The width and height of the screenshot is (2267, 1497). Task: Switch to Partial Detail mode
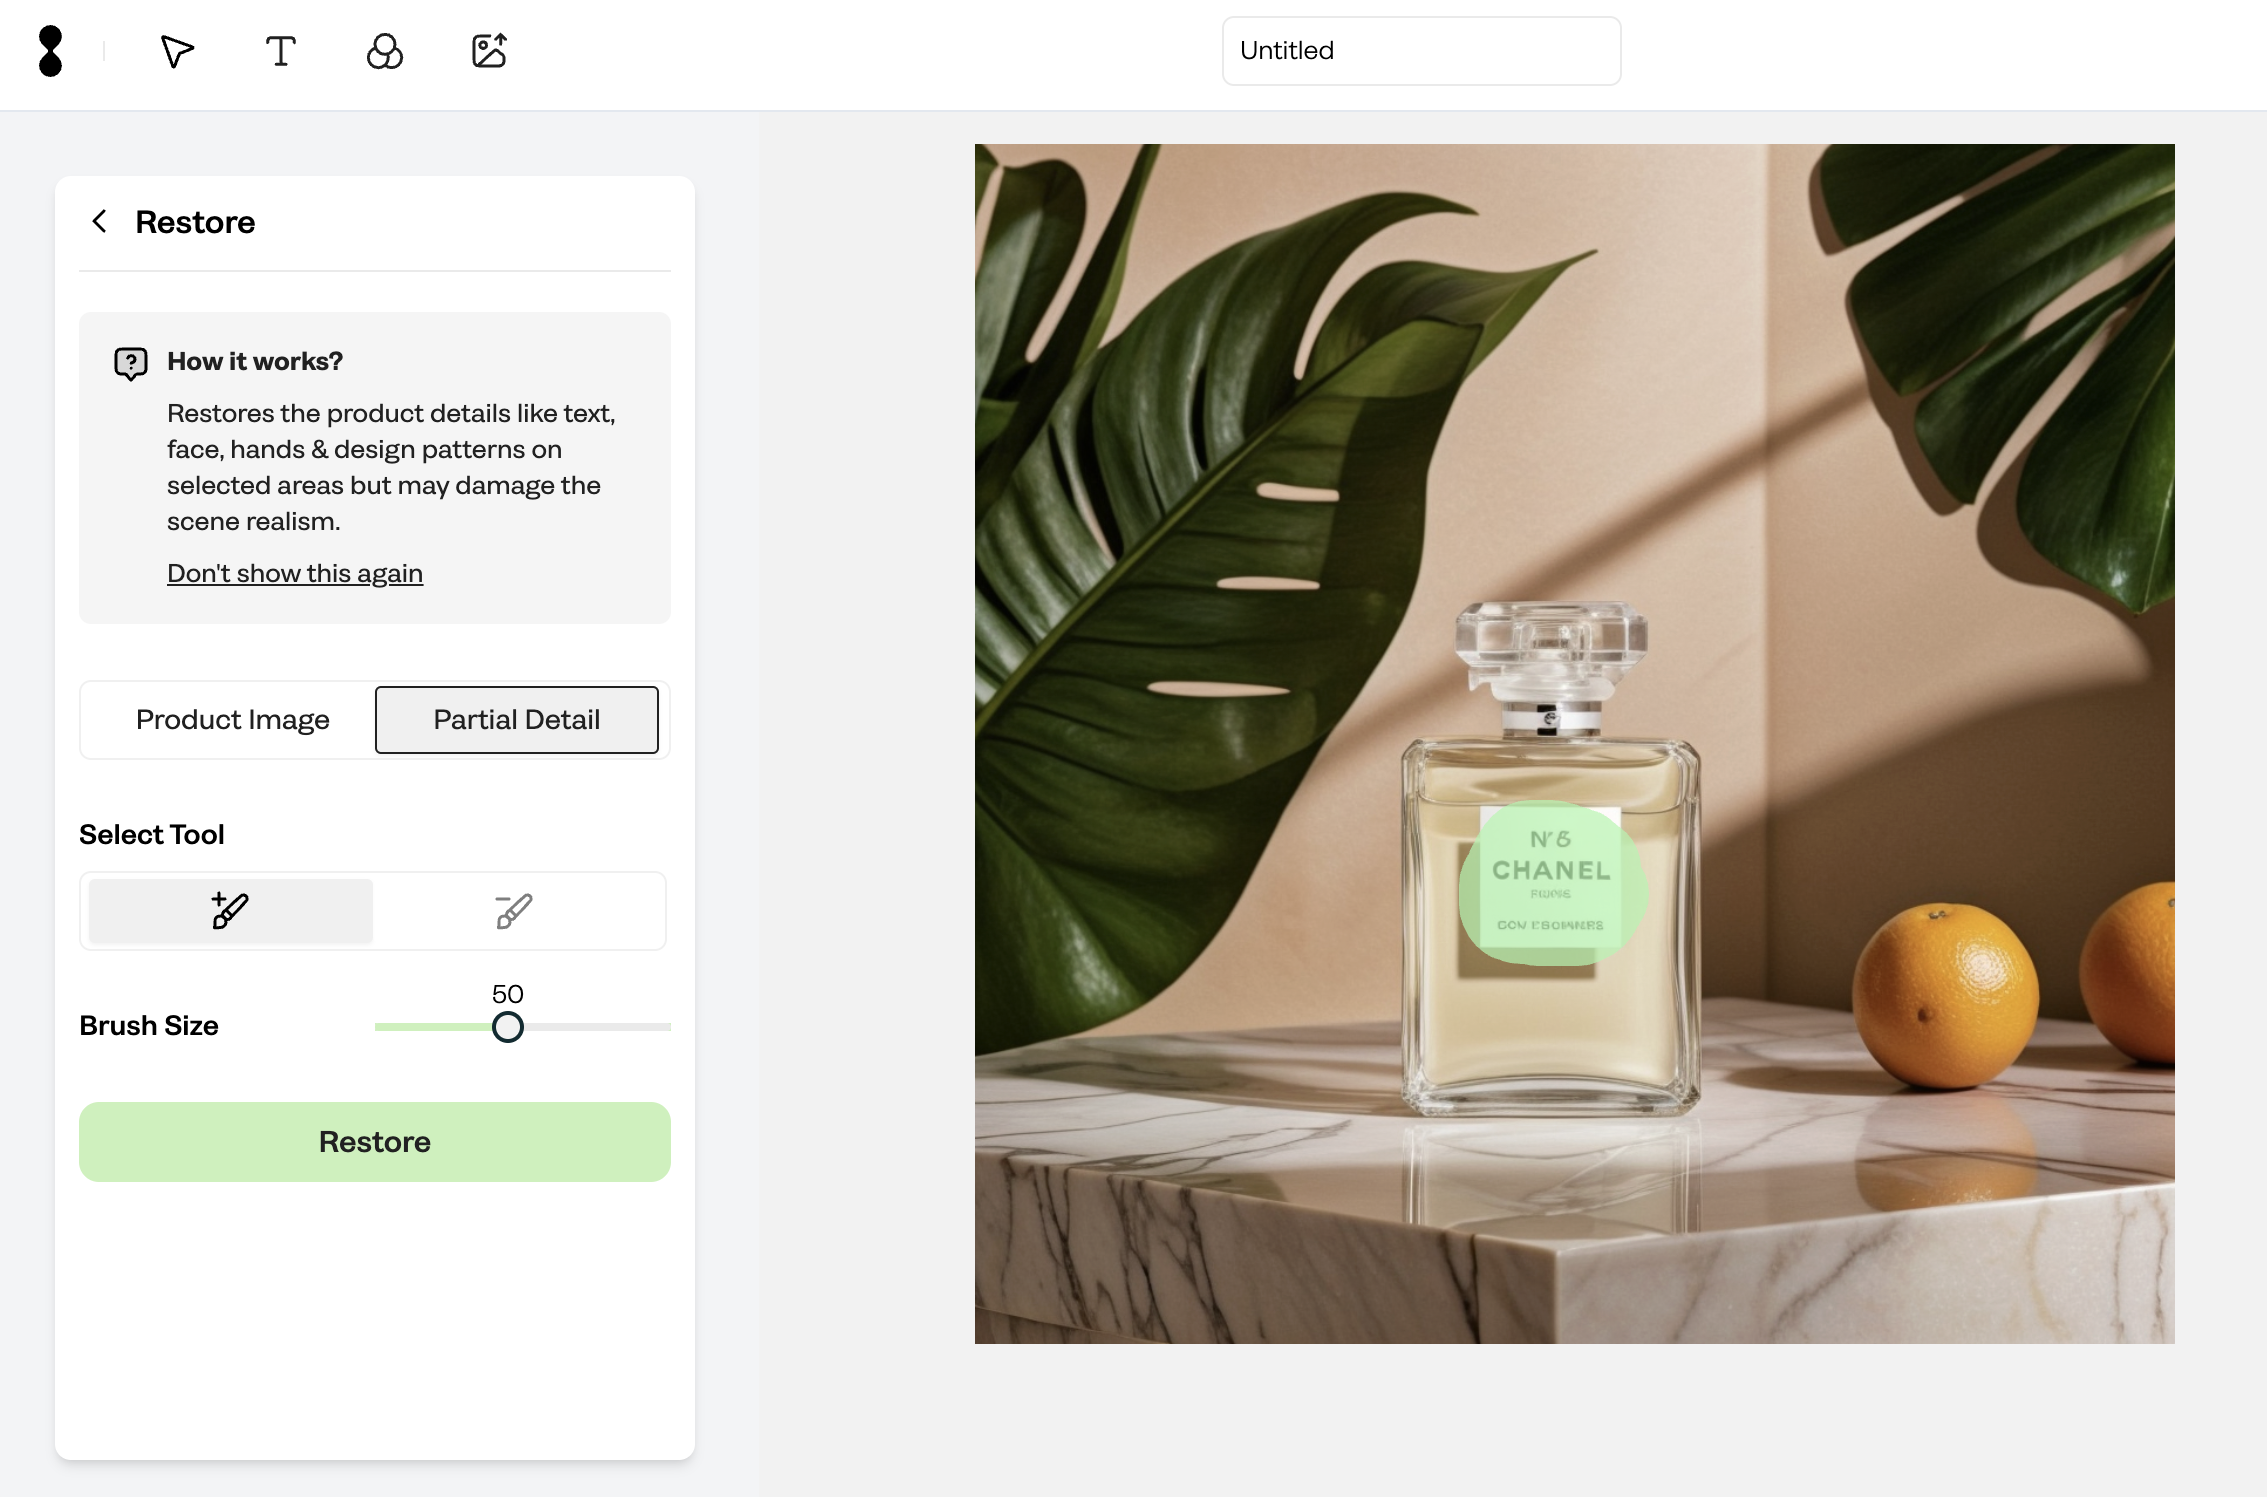517,719
